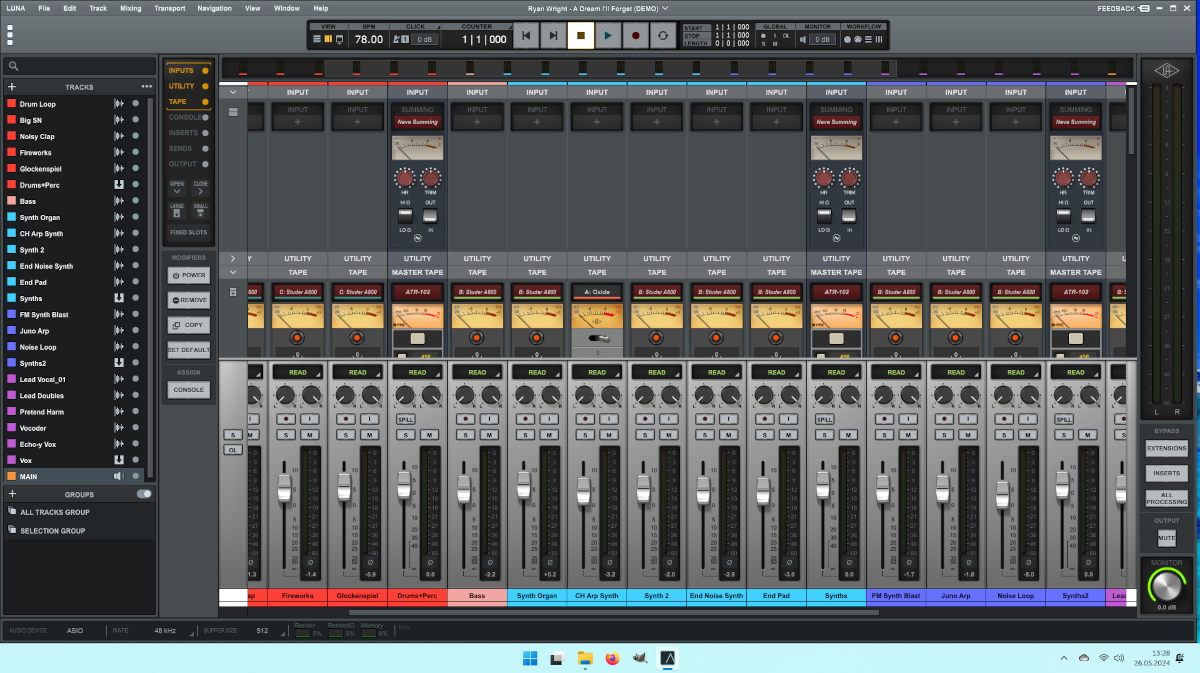
Task: Collapse the INPUT row chevron
Action: [233, 92]
